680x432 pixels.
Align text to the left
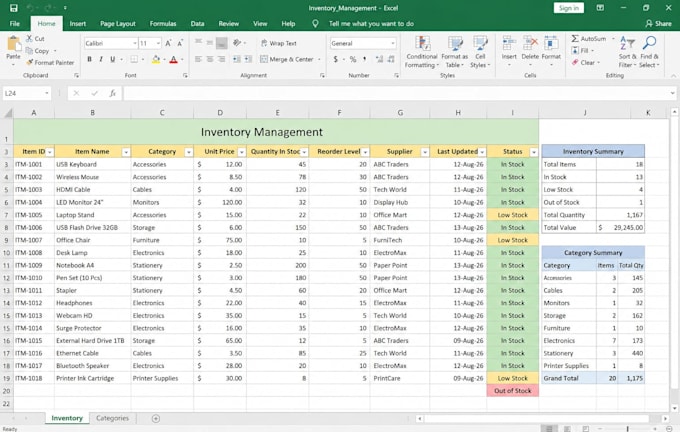click(x=198, y=59)
